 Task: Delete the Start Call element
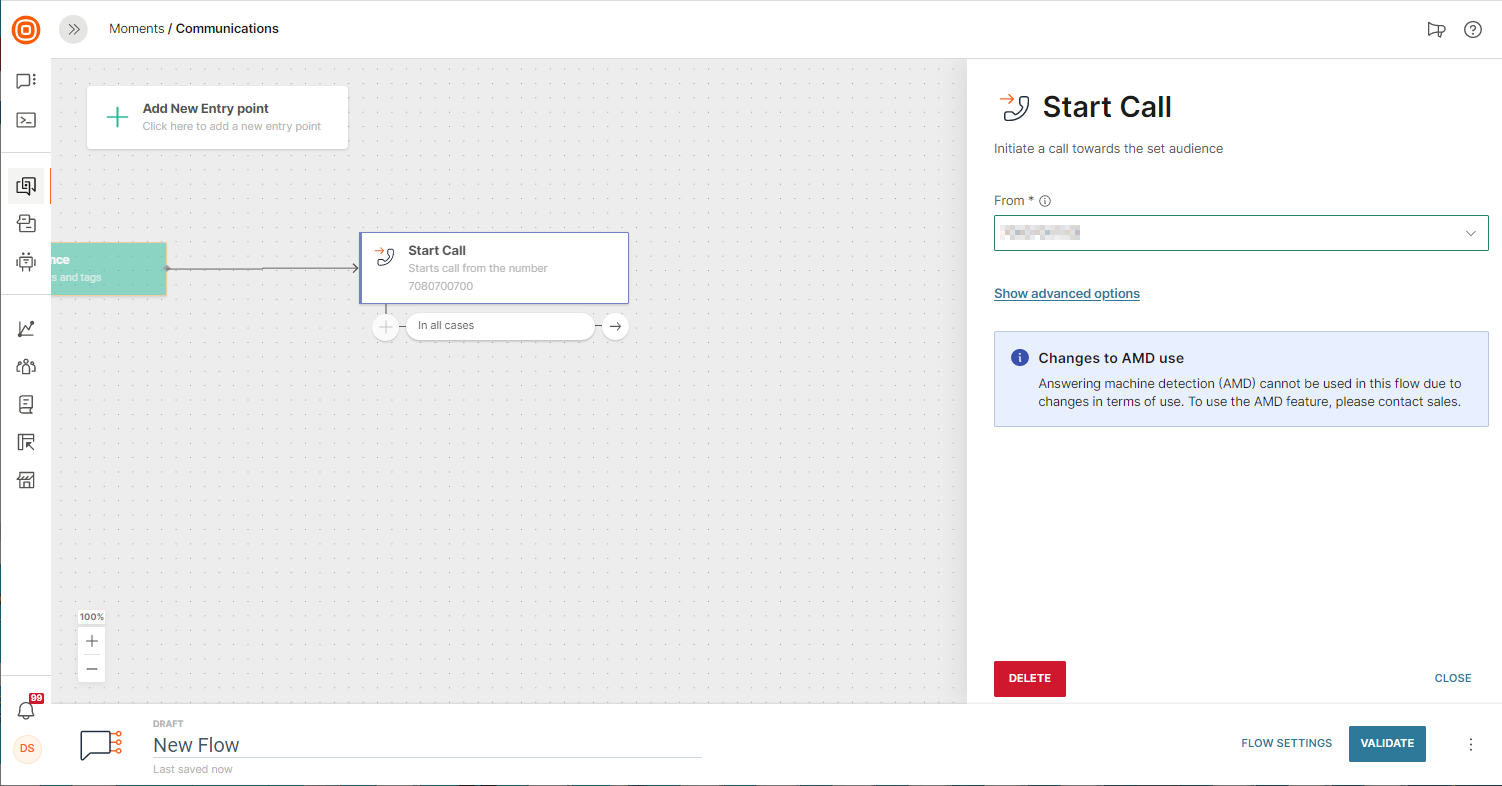(x=1030, y=679)
